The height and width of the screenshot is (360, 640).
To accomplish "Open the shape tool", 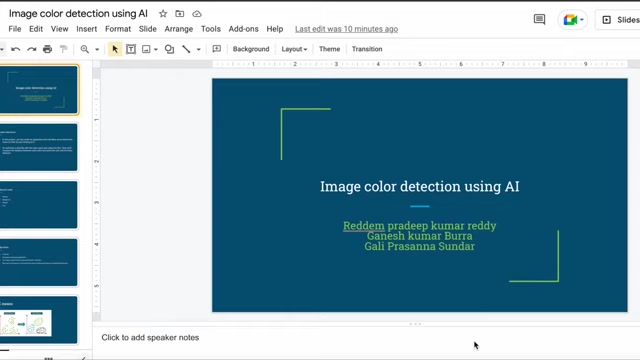I will pyautogui.click(x=169, y=49).
